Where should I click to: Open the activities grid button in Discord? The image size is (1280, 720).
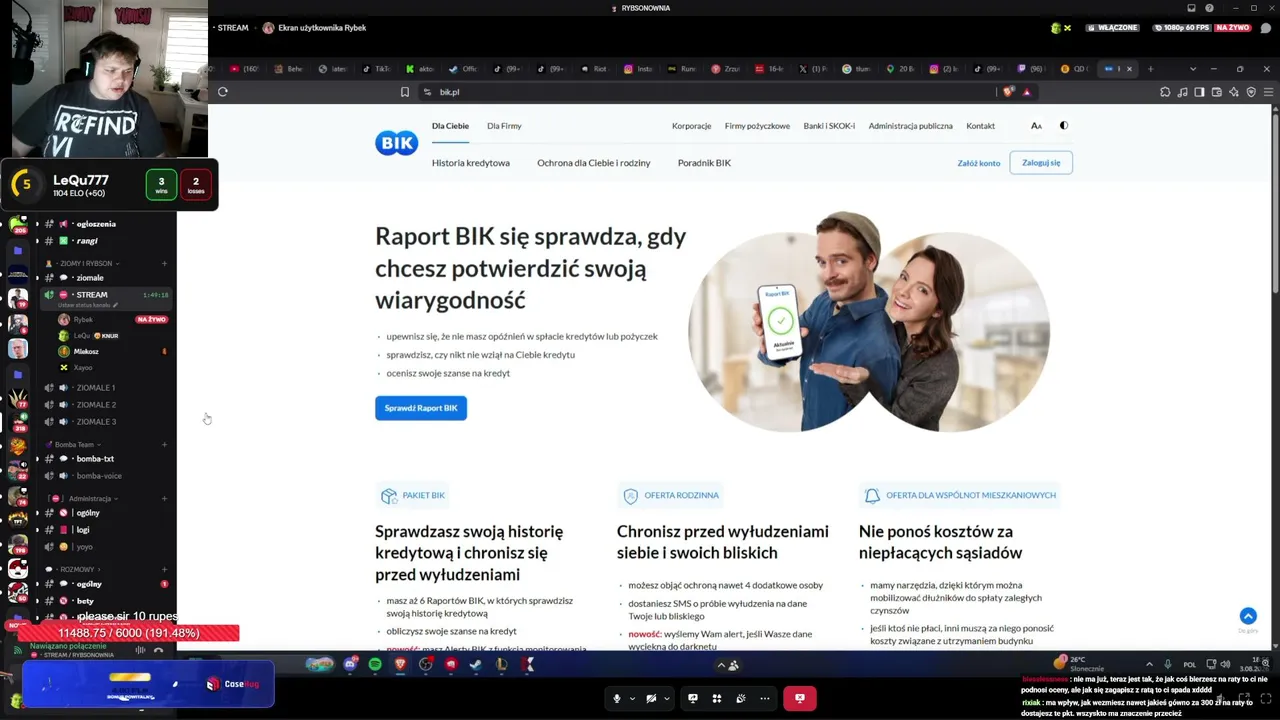[717, 698]
